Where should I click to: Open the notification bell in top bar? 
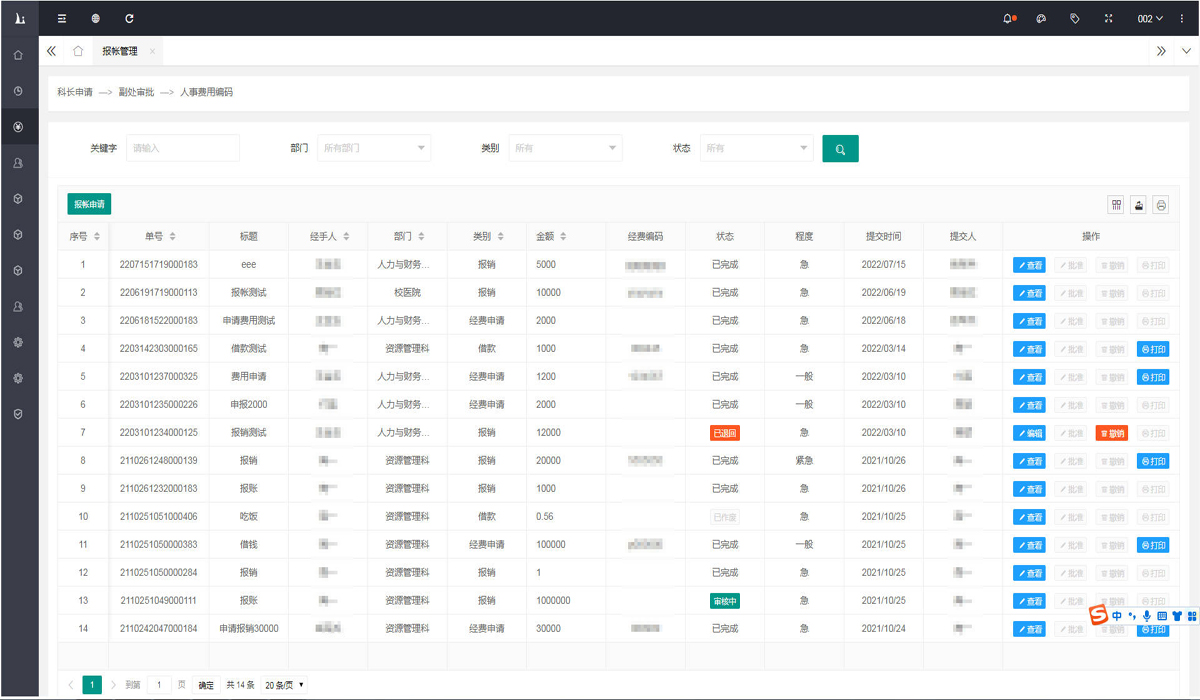pyautogui.click(x=1008, y=18)
